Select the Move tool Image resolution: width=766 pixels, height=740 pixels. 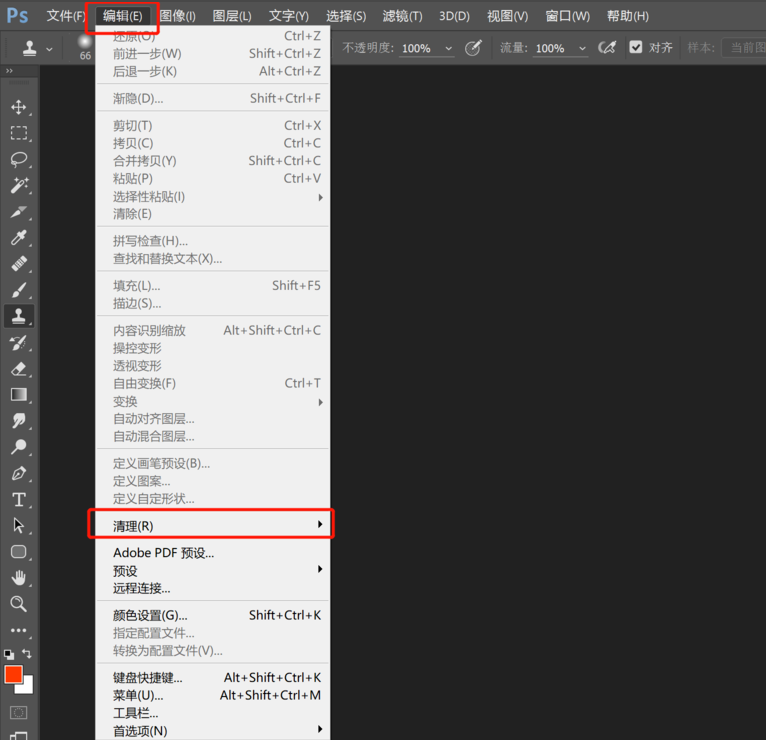coord(19,107)
